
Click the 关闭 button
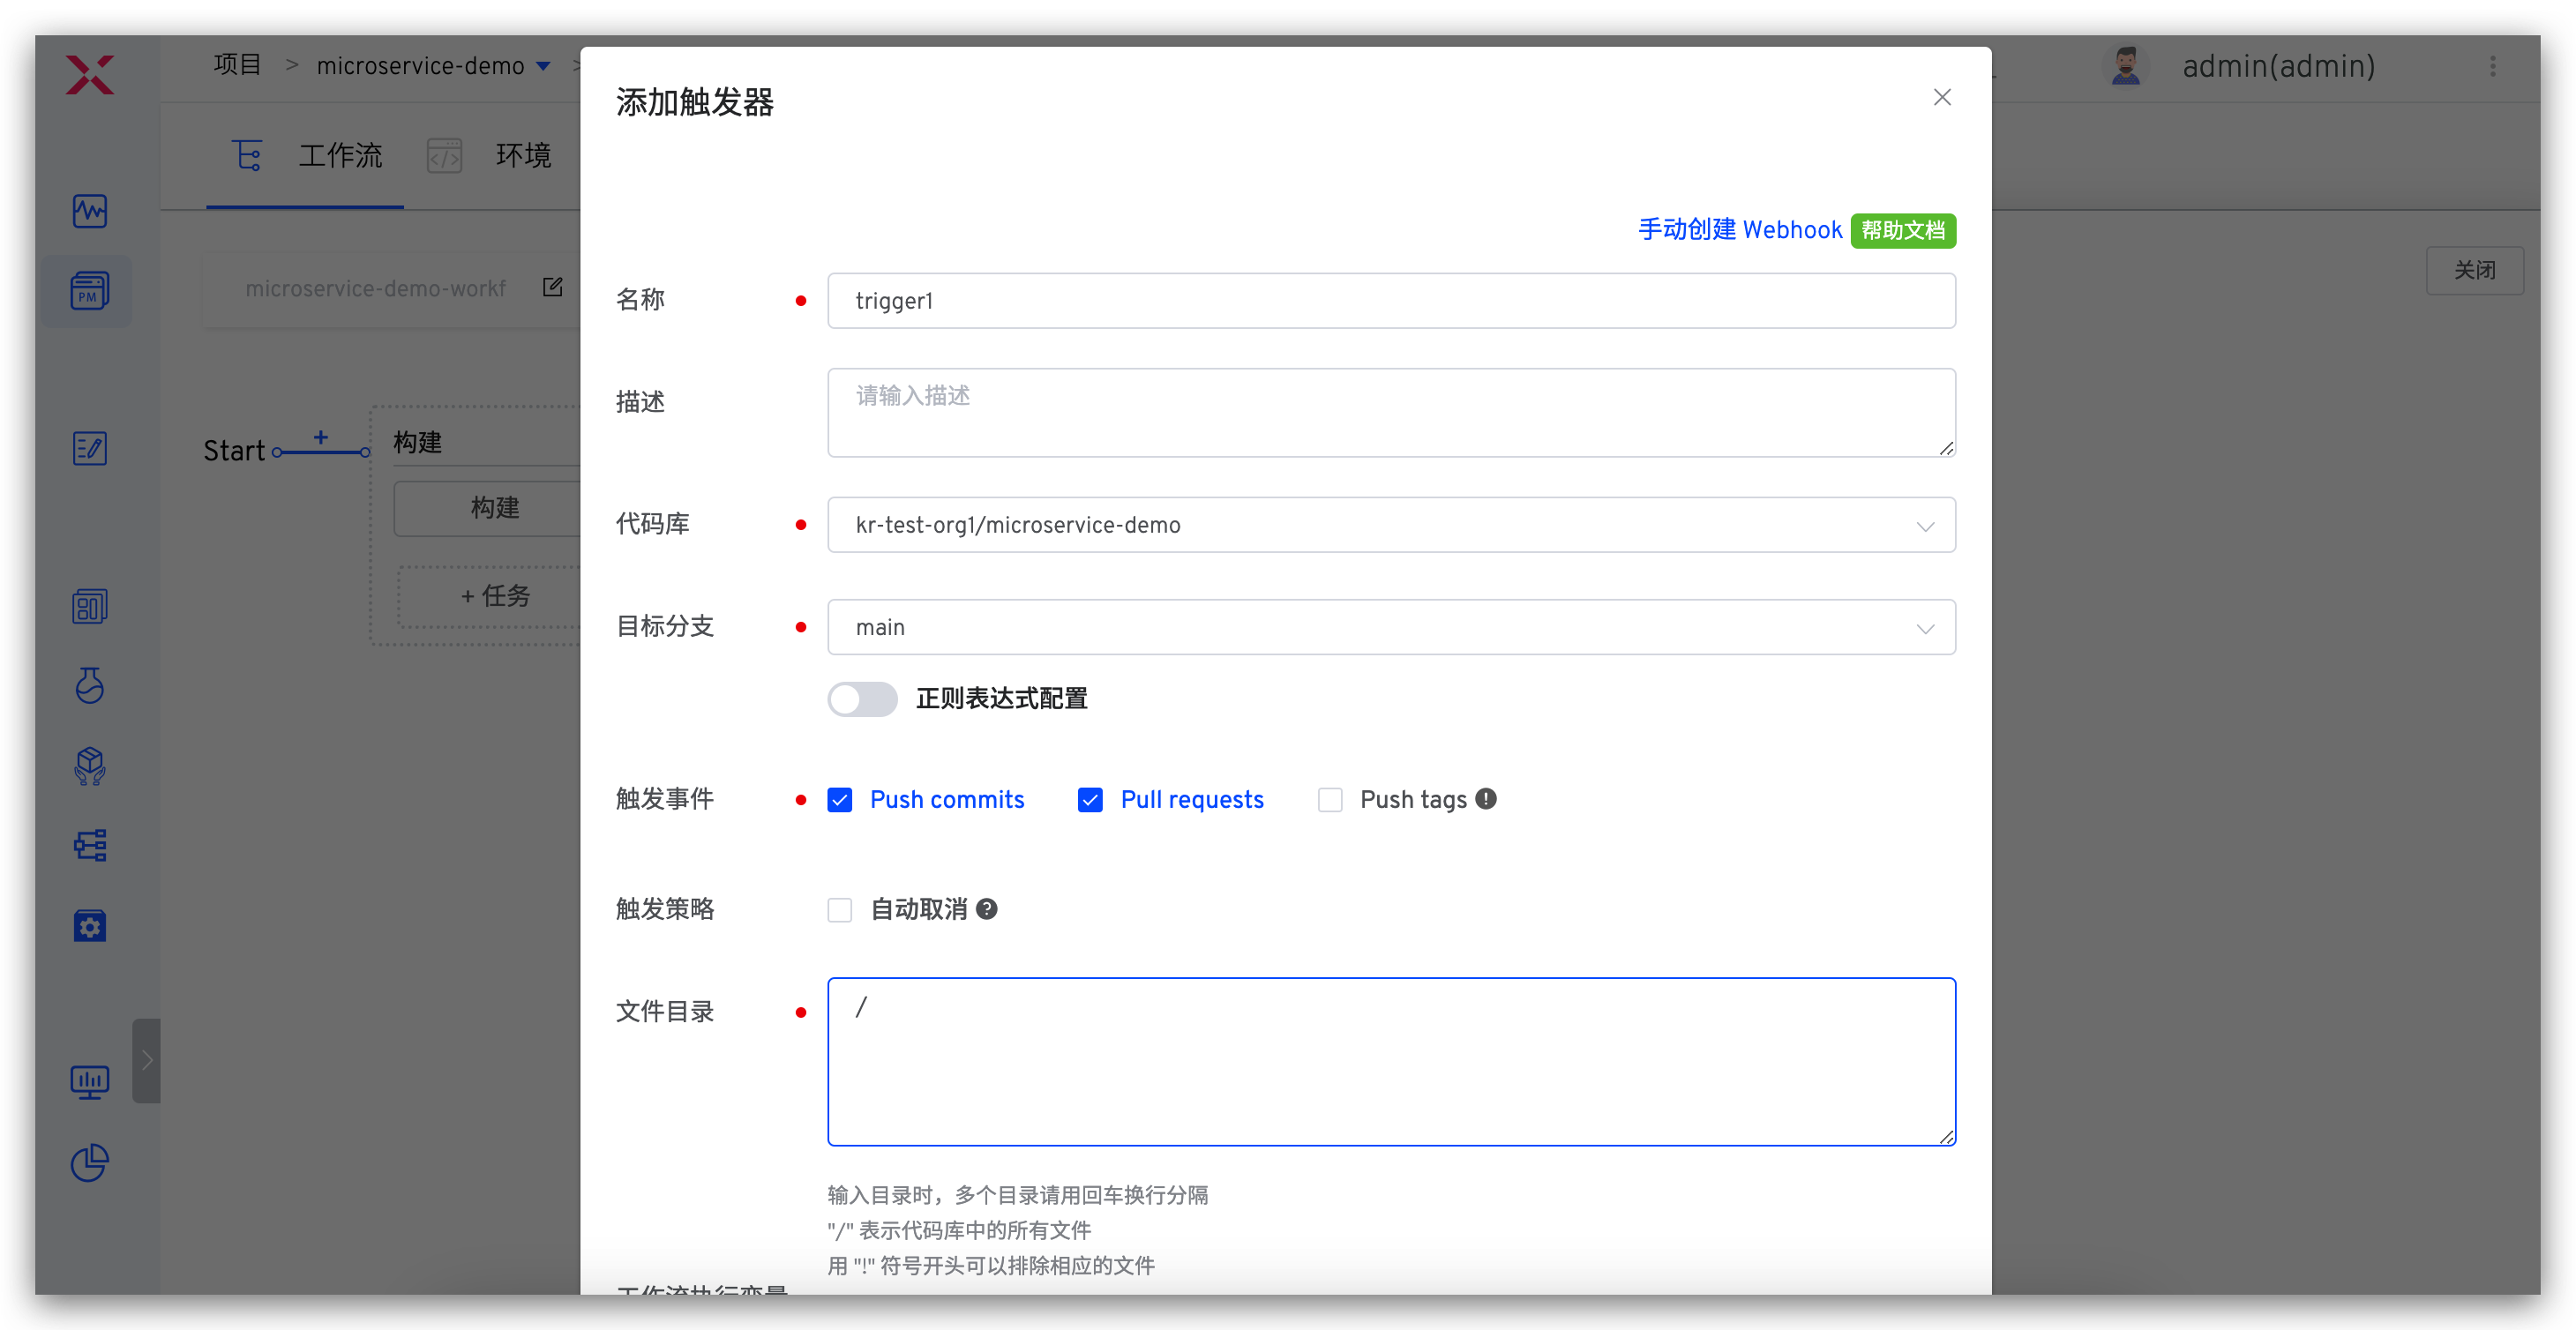tap(2474, 270)
